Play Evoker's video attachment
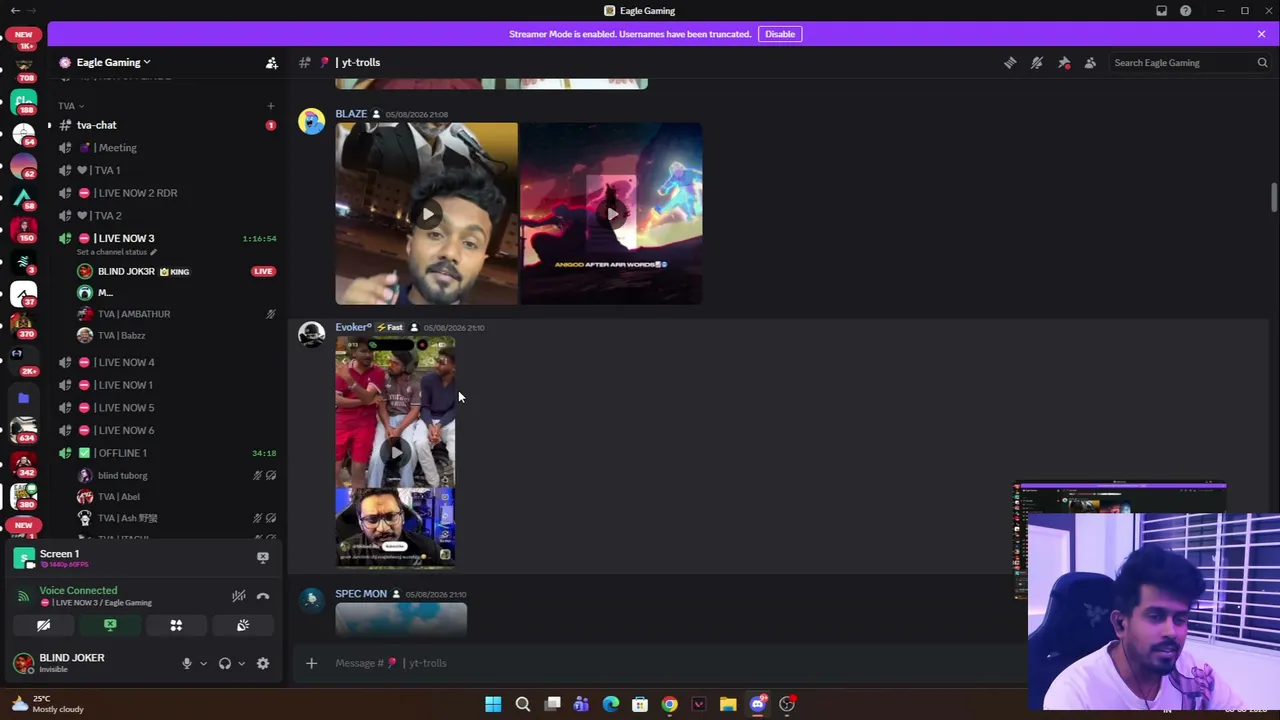 pos(395,453)
